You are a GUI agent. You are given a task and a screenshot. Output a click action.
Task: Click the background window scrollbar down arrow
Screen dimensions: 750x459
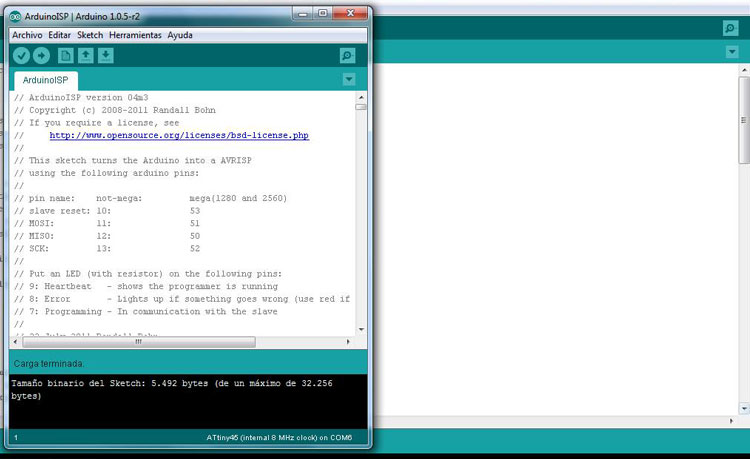coord(744,409)
